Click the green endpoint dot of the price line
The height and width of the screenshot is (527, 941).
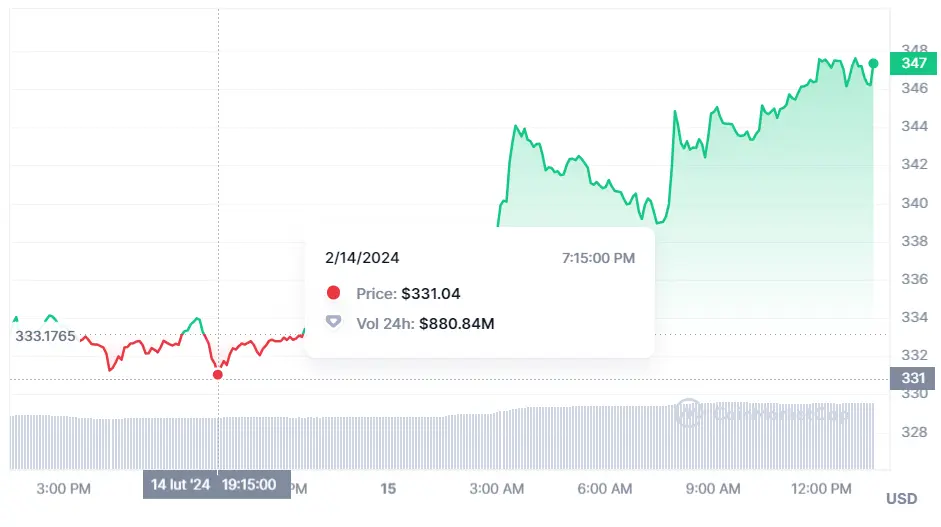pos(873,64)
